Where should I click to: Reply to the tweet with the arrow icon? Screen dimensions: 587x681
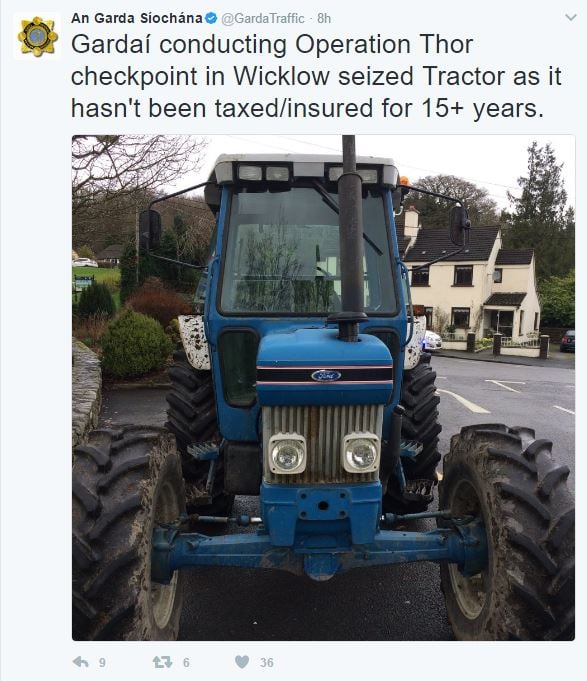point(81,662)
